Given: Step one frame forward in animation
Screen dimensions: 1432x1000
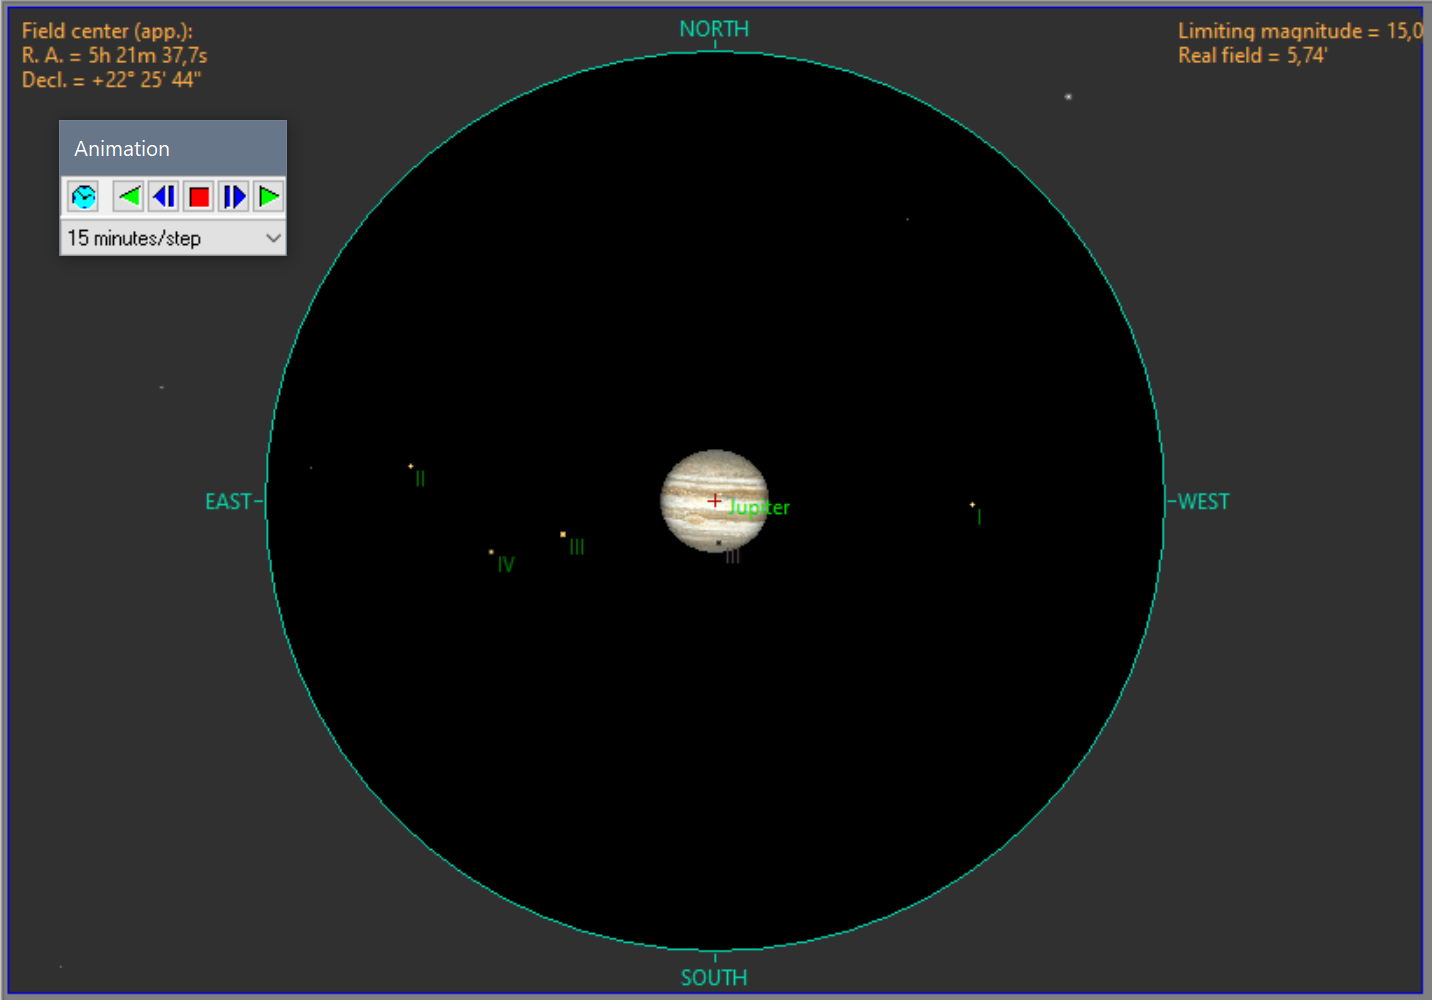Looking at the screenshot, I should (234, 196).
